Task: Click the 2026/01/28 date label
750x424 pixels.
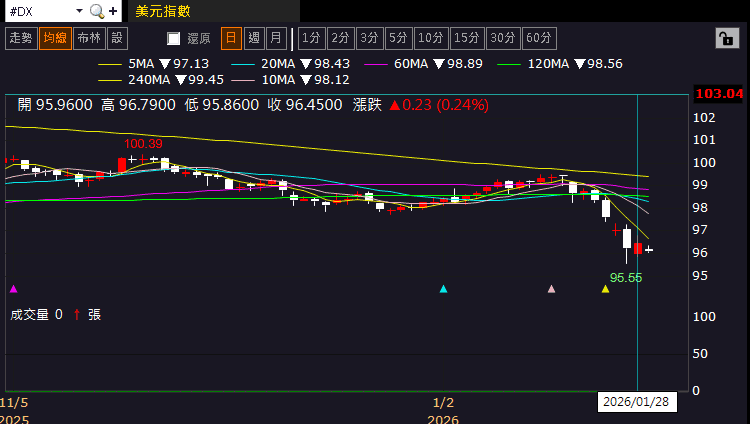Action: click(637, 401)
